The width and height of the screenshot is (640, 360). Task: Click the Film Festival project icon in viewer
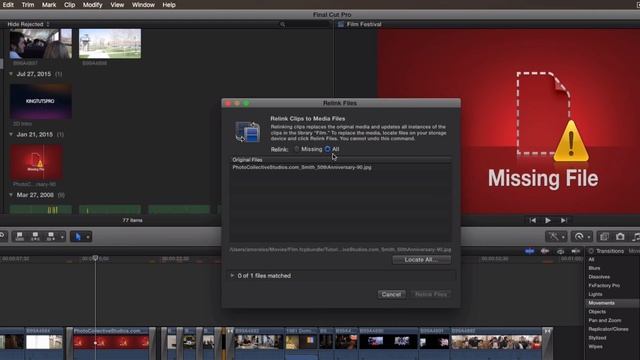[341, 24]
